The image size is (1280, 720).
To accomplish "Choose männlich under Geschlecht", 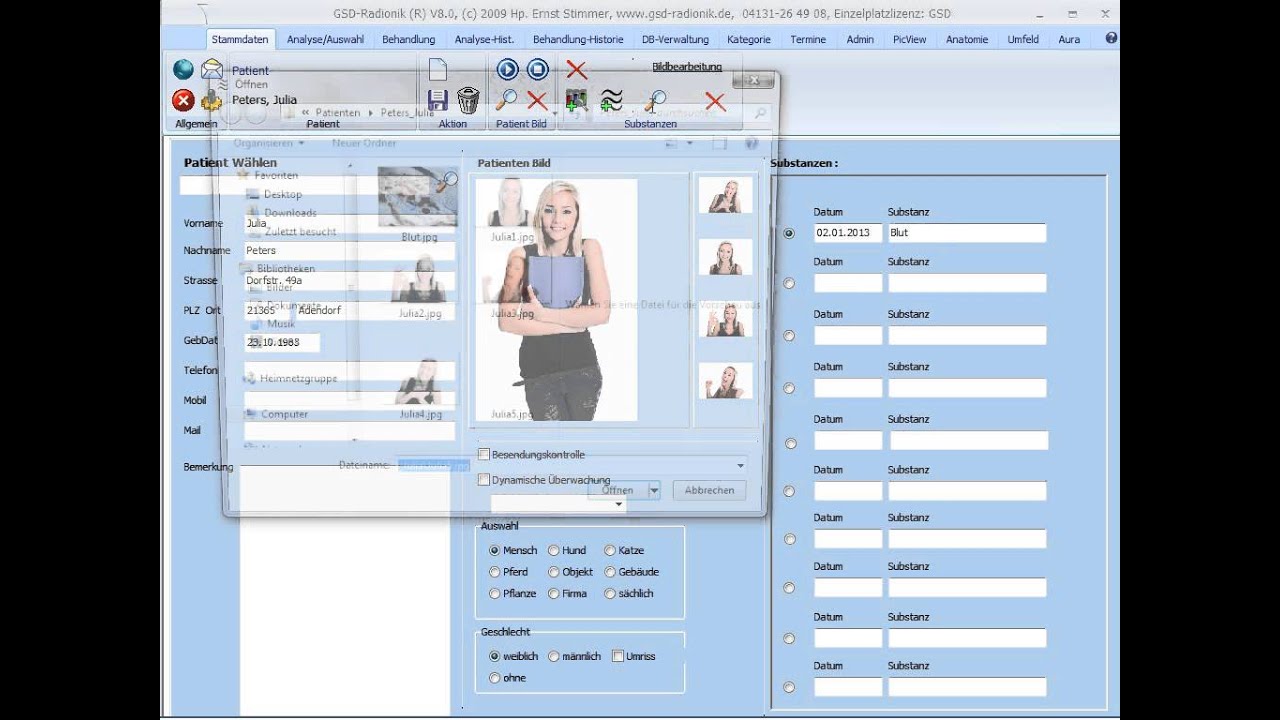I will 553,656.
